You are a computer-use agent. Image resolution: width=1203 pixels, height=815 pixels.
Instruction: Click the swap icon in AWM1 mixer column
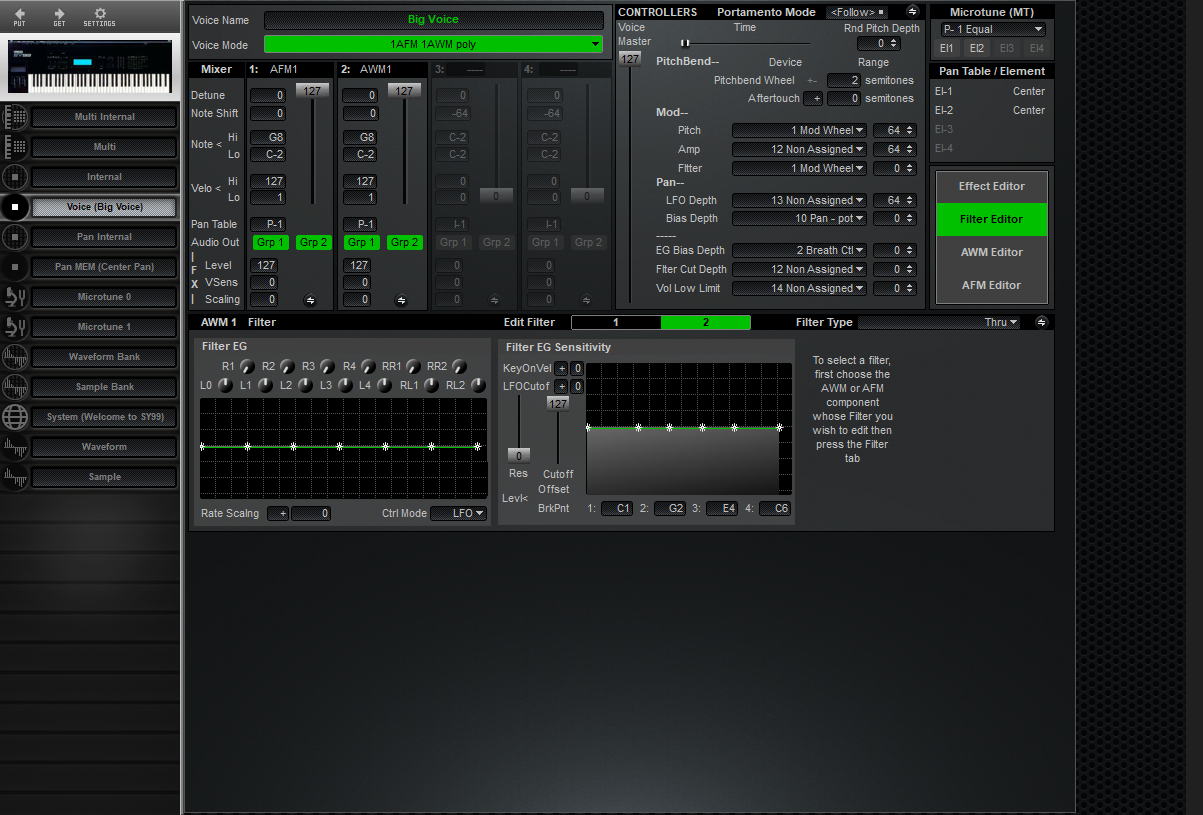click(x=401, y=300)
